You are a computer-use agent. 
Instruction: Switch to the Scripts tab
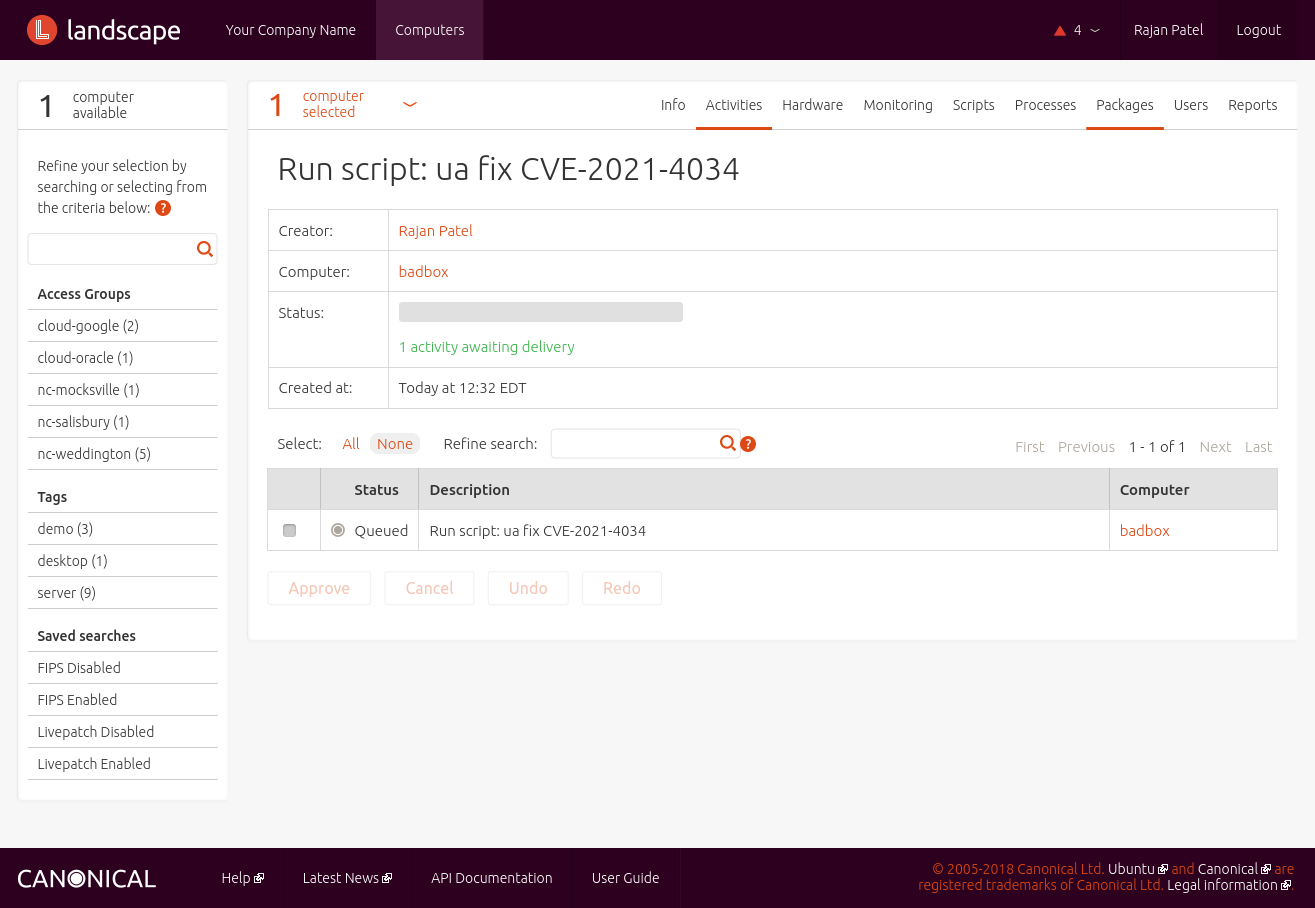pos(973,105)
